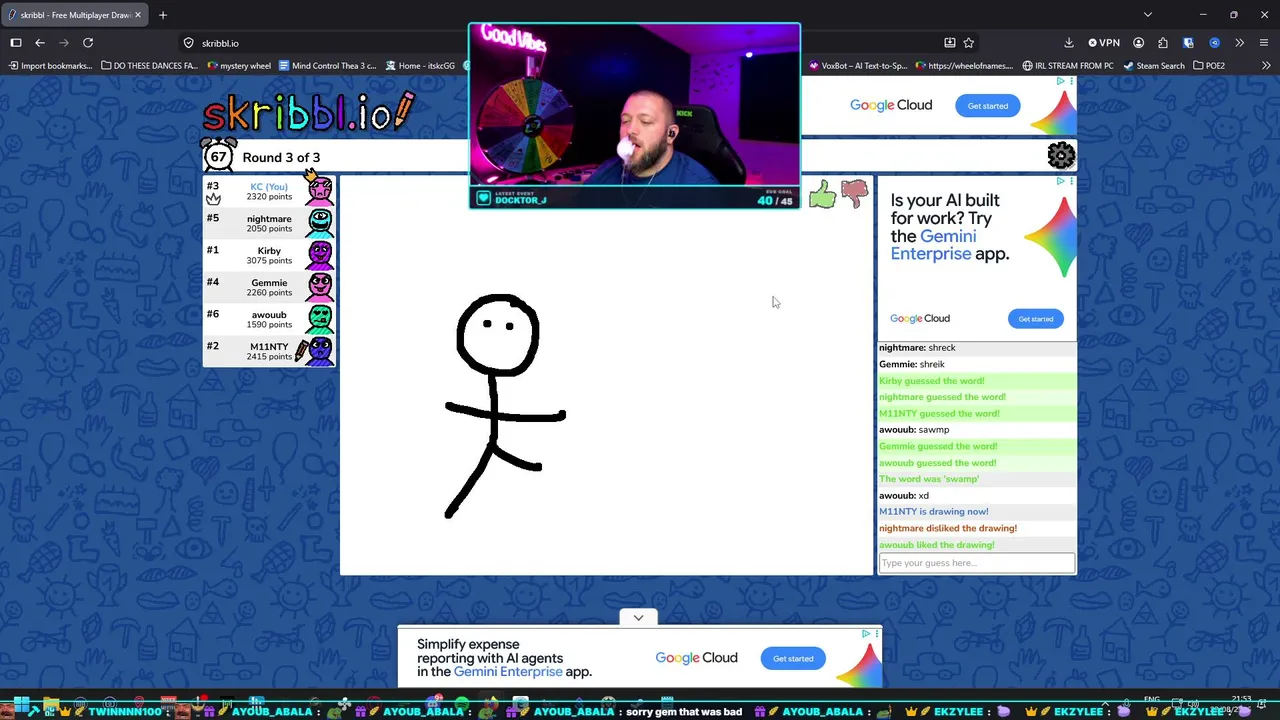1280x720 pixels.
Task: Open wheelofnames bookmark
Action: [x=964, y=66]
